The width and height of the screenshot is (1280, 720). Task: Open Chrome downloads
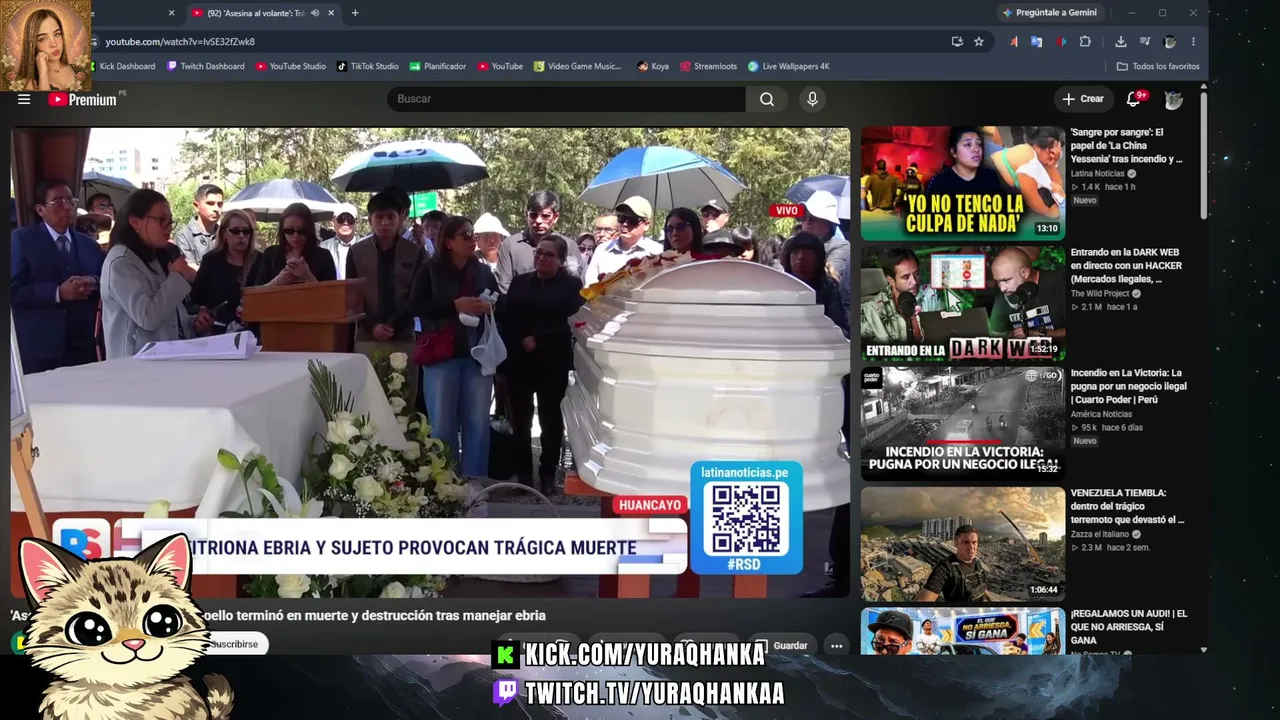pos(1121,42)
